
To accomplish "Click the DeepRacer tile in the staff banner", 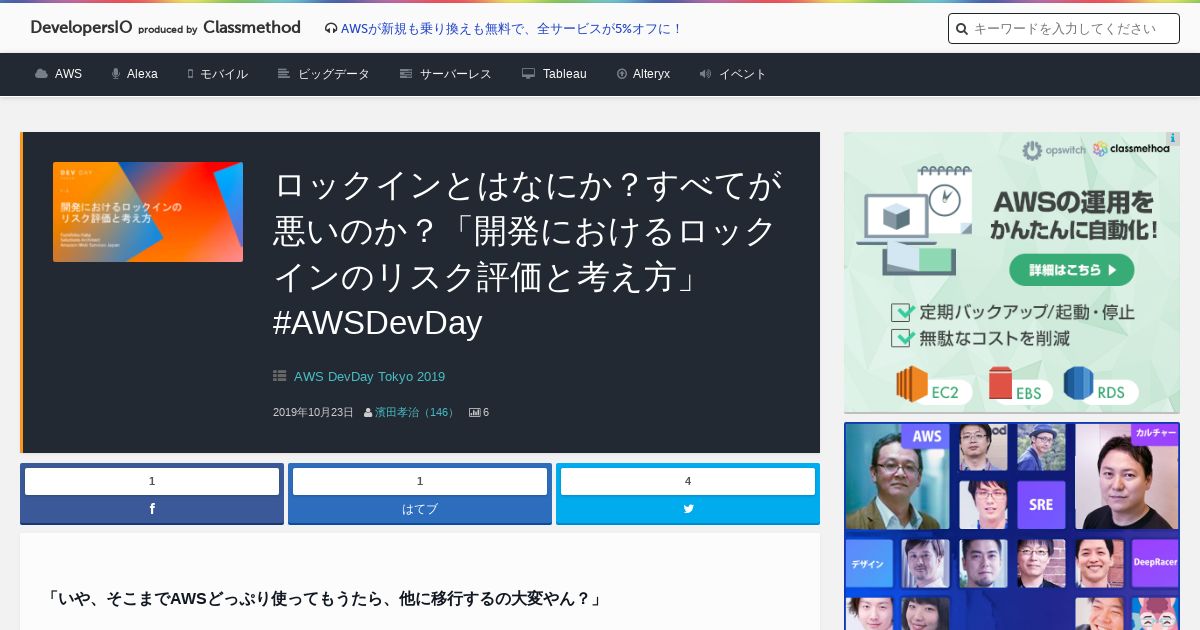I will pyautogui.click(x=1155, y=563).
